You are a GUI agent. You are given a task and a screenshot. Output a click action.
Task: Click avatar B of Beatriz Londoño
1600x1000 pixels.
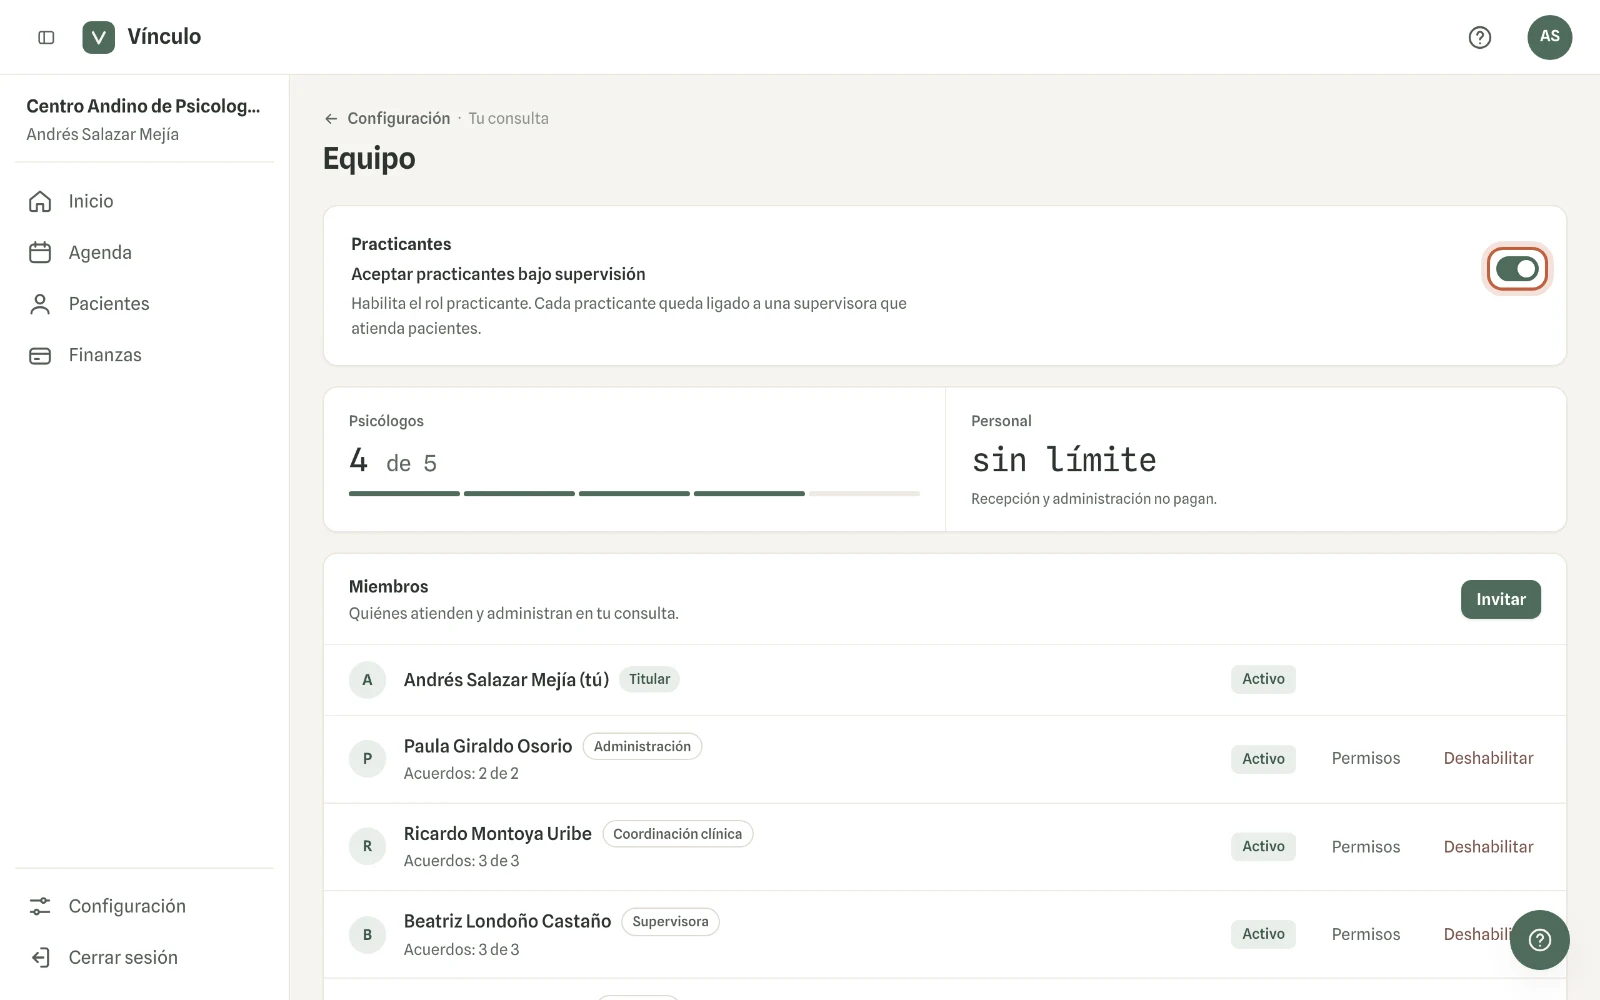pyautogui.click(x=367, y=934)
